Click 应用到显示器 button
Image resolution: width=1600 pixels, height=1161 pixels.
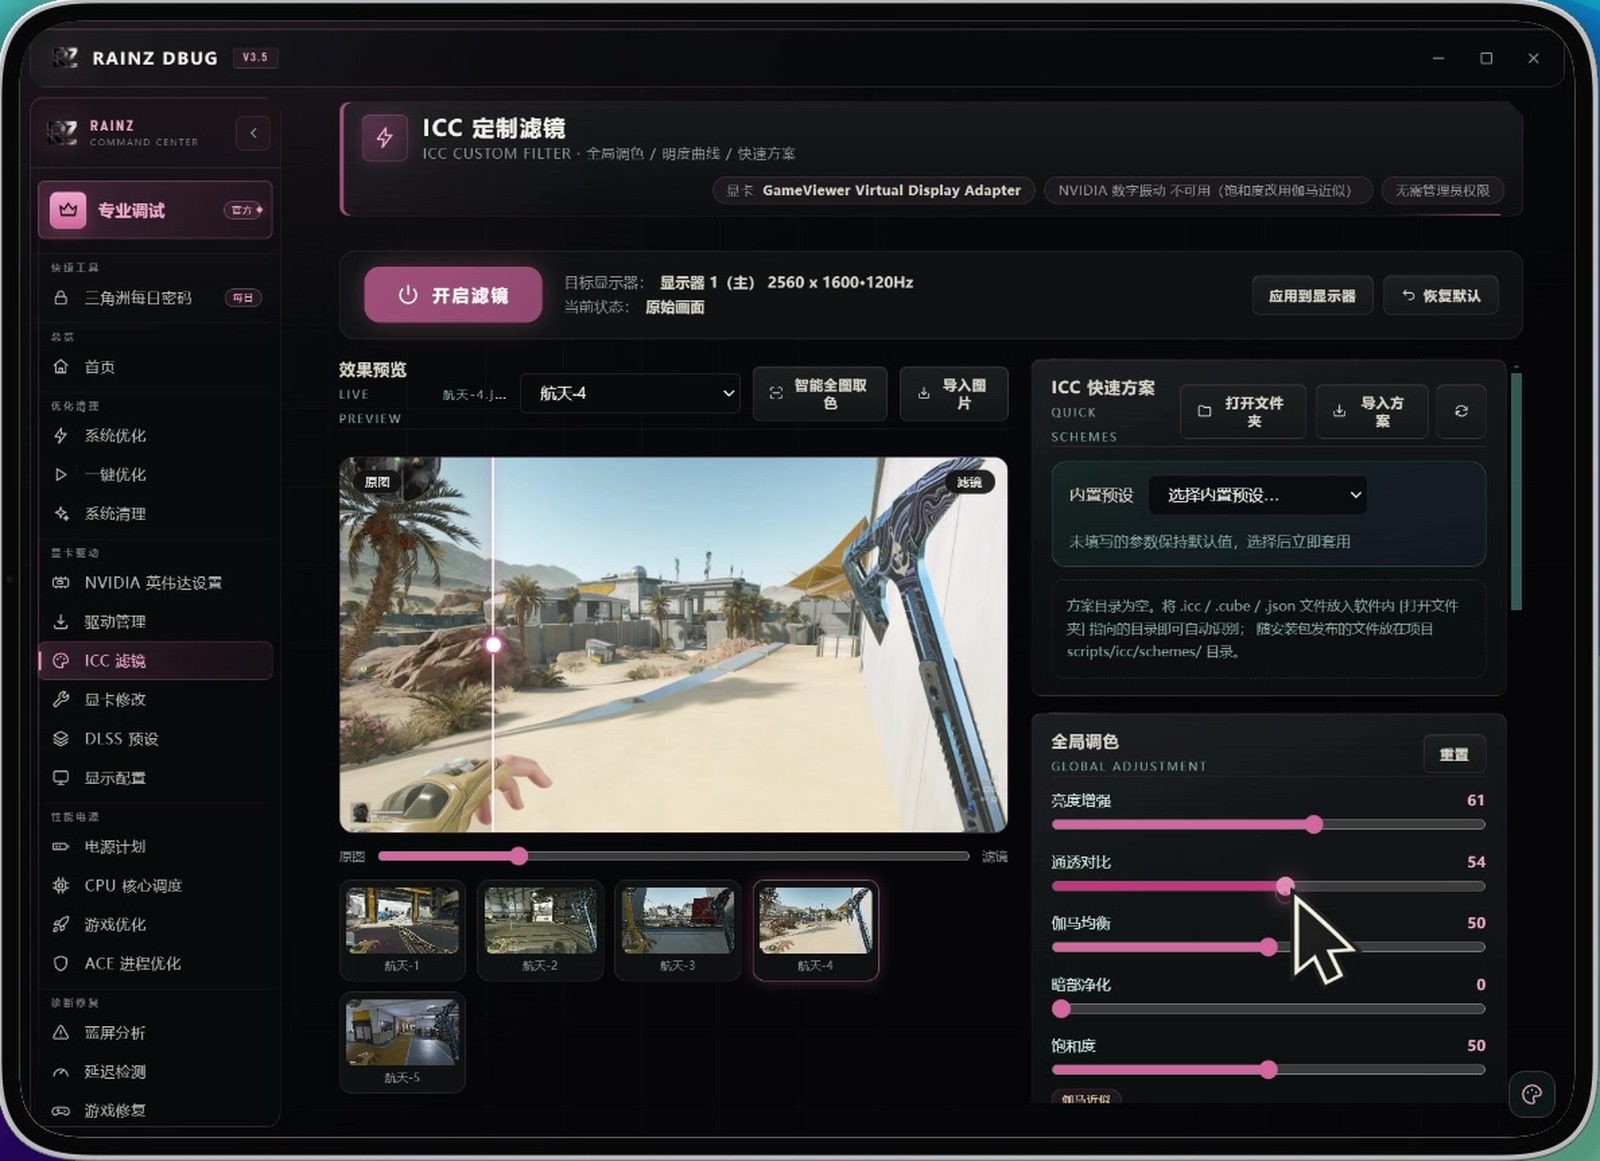tap(1312, 296)
